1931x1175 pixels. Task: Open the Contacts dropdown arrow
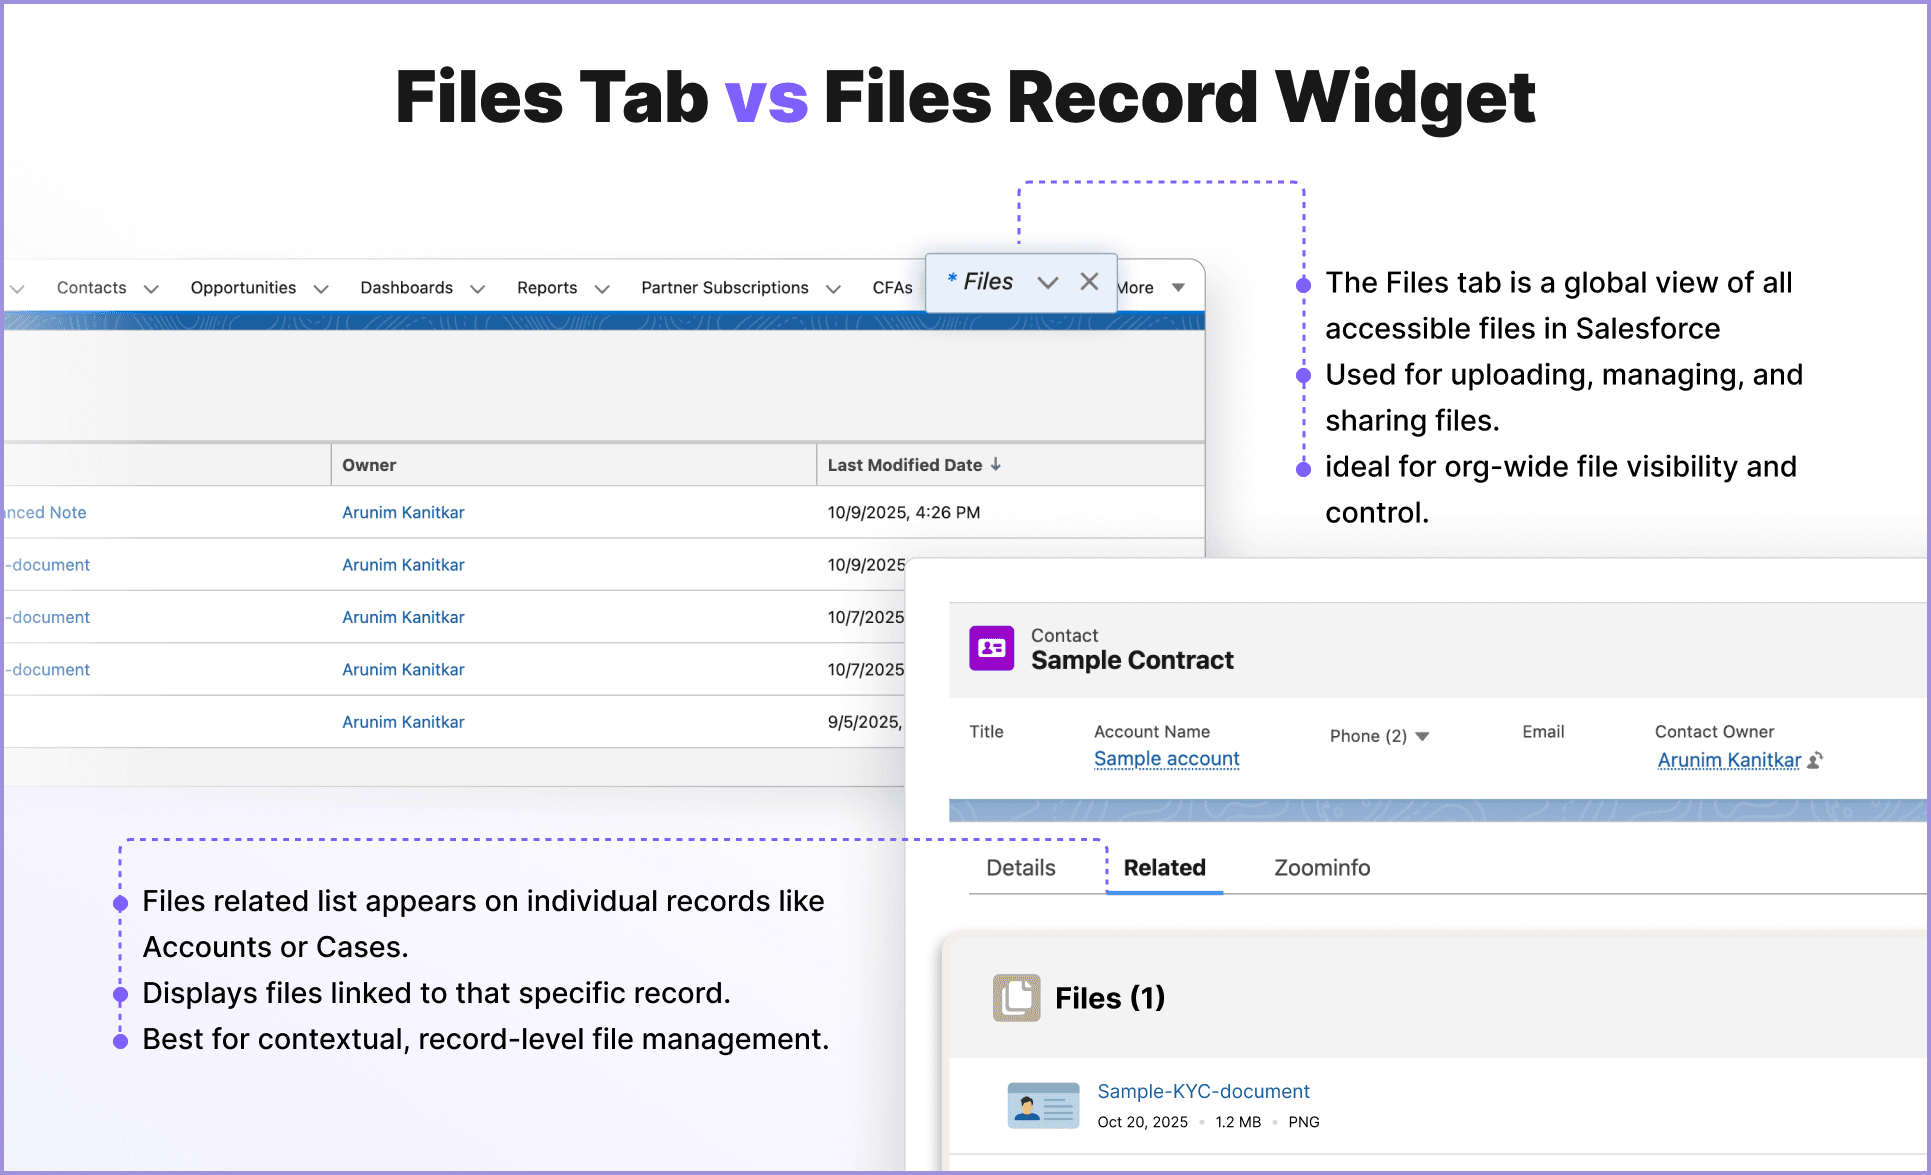tap(151, 288)
